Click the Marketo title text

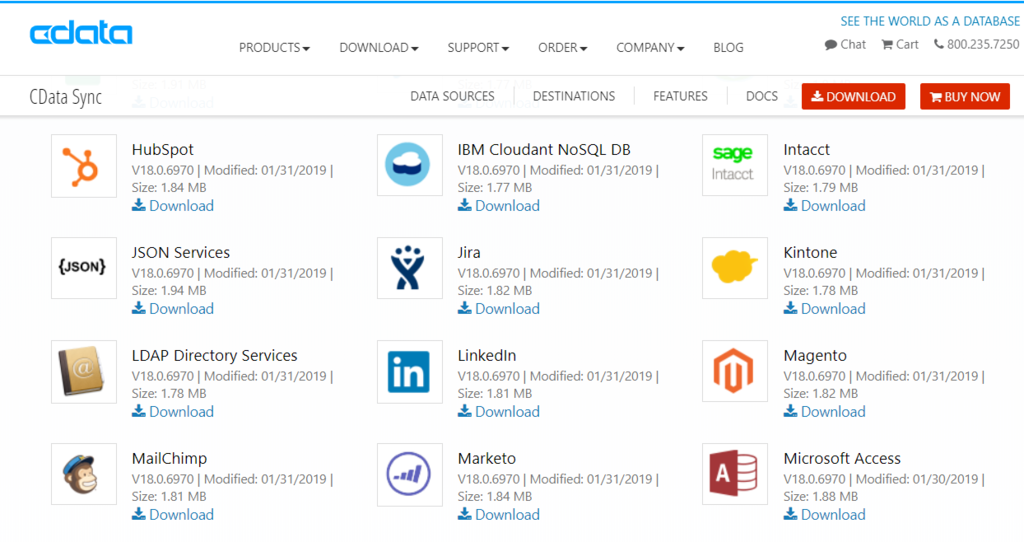click(x=487, y=458)
